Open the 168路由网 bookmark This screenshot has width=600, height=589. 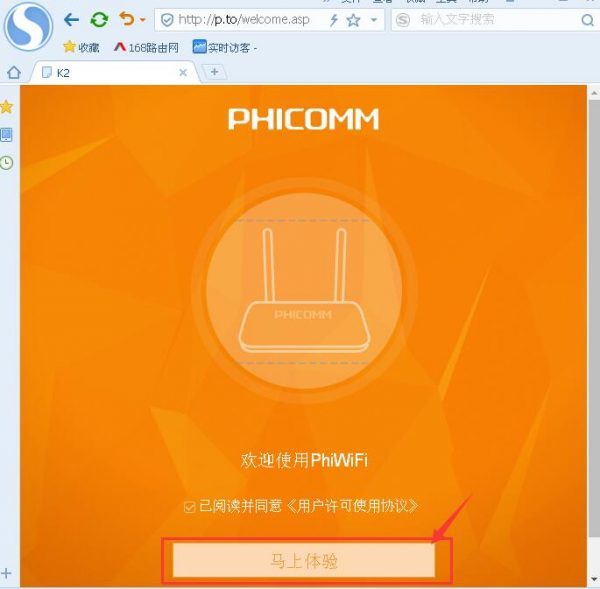pyautogui.click(x=146, y=47)
